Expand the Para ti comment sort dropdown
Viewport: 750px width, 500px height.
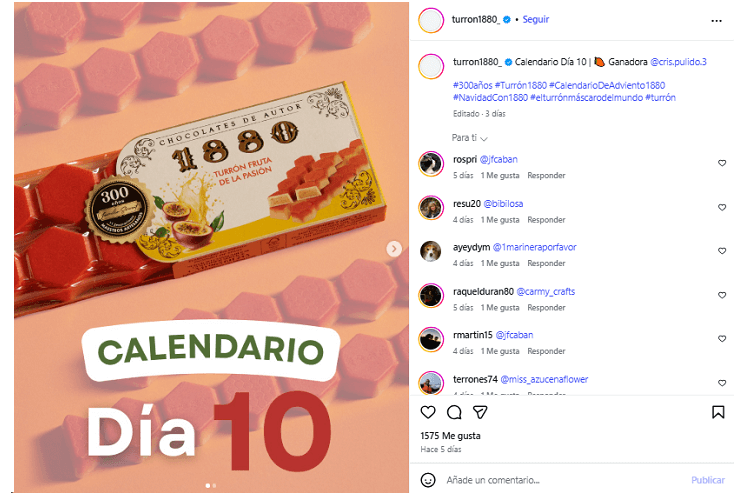(x=469, y=138)
